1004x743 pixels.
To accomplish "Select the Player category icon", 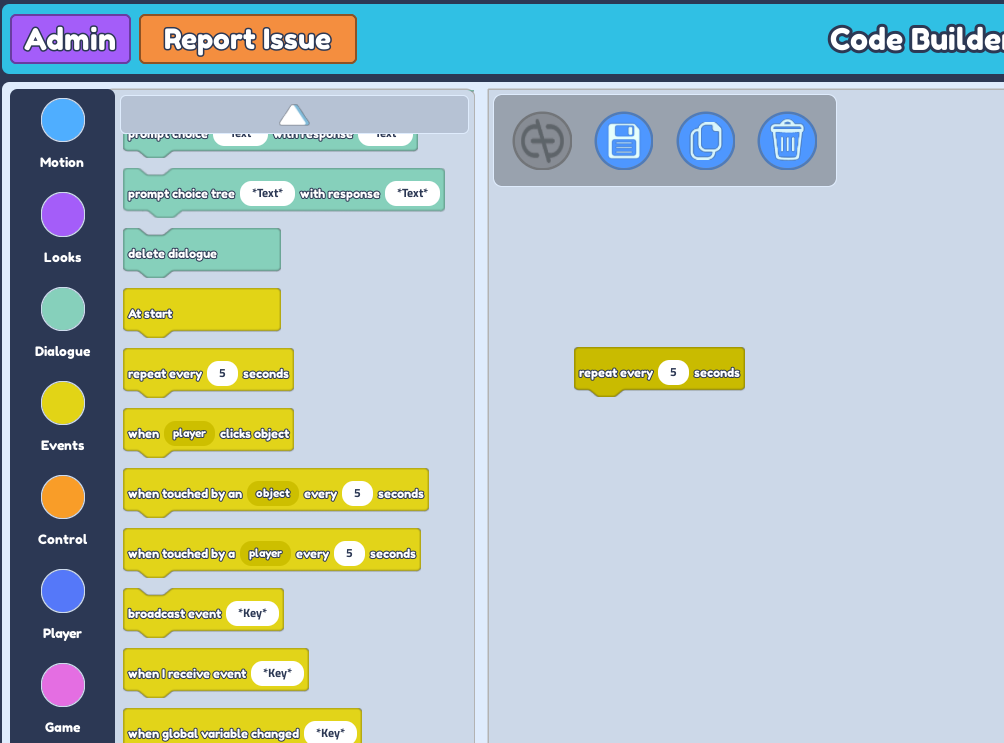I will click(62, 591).
